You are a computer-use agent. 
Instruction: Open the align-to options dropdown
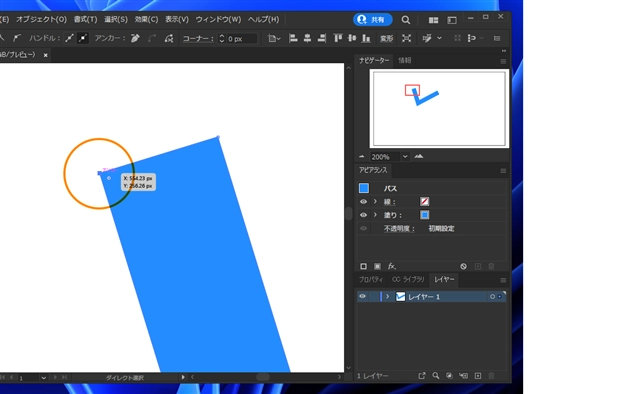(x=274, y=38)
